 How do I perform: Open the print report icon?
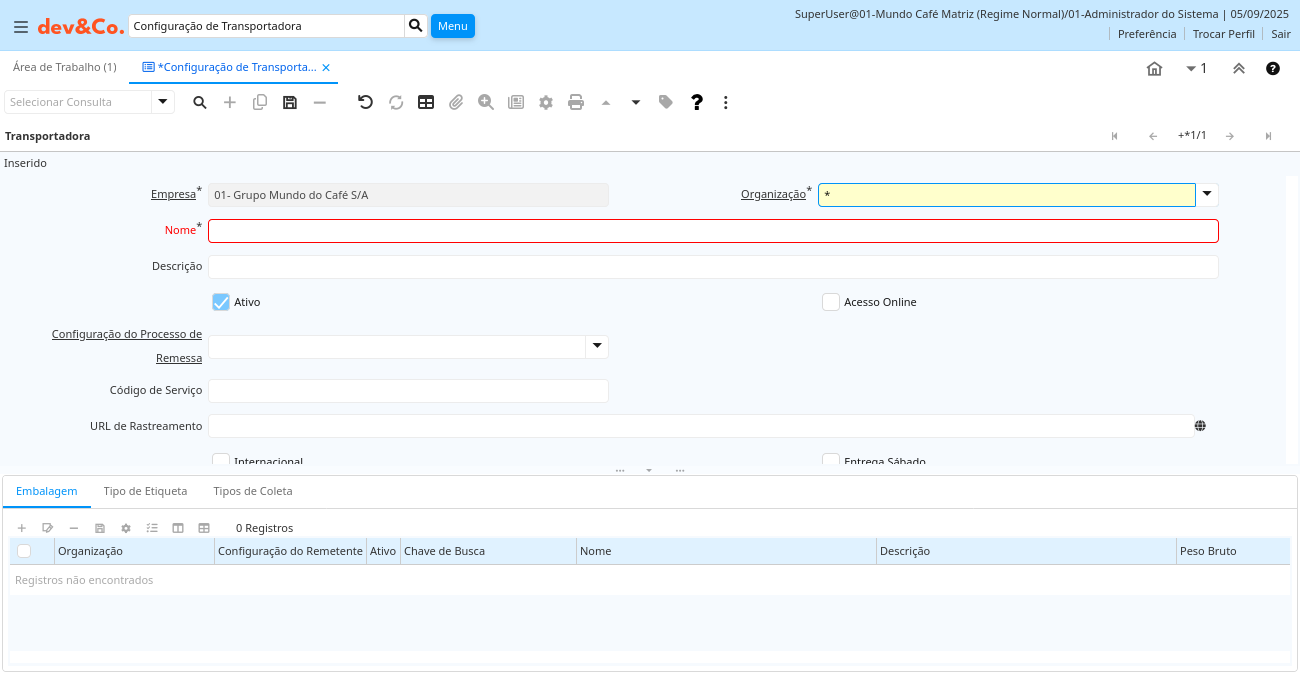[576, 102]
